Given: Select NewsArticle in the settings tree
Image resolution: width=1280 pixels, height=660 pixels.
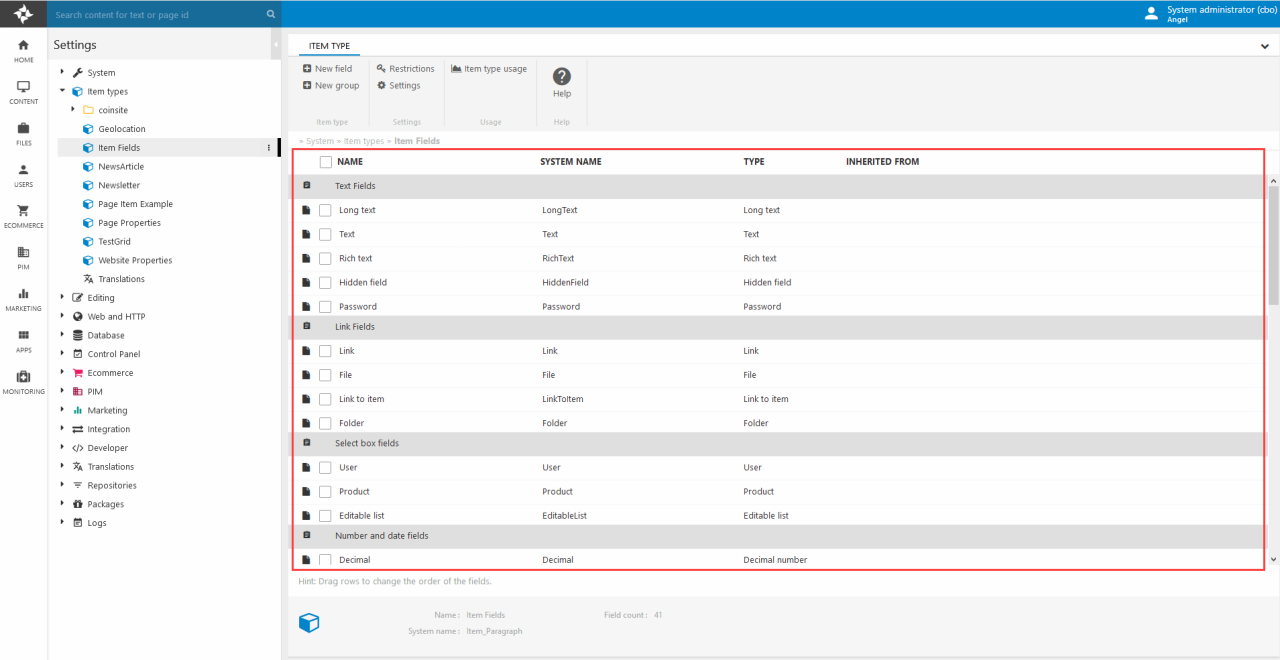Looking at the screenshot, I should (120, 166).
